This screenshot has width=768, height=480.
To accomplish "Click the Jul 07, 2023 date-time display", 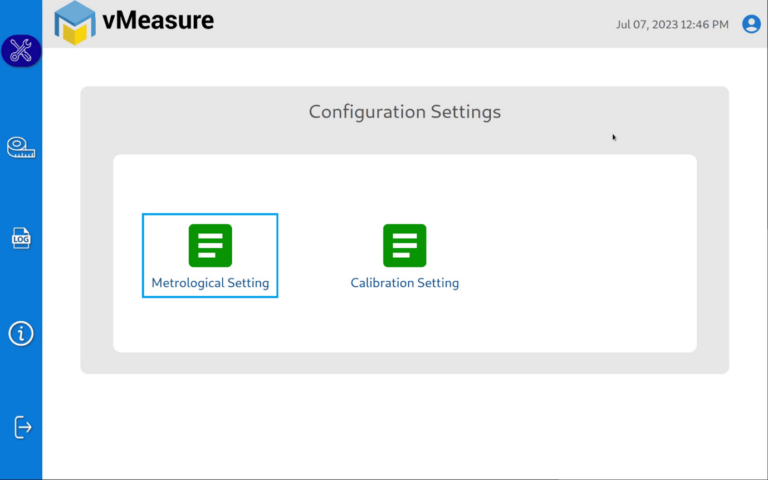I will 672,24.
